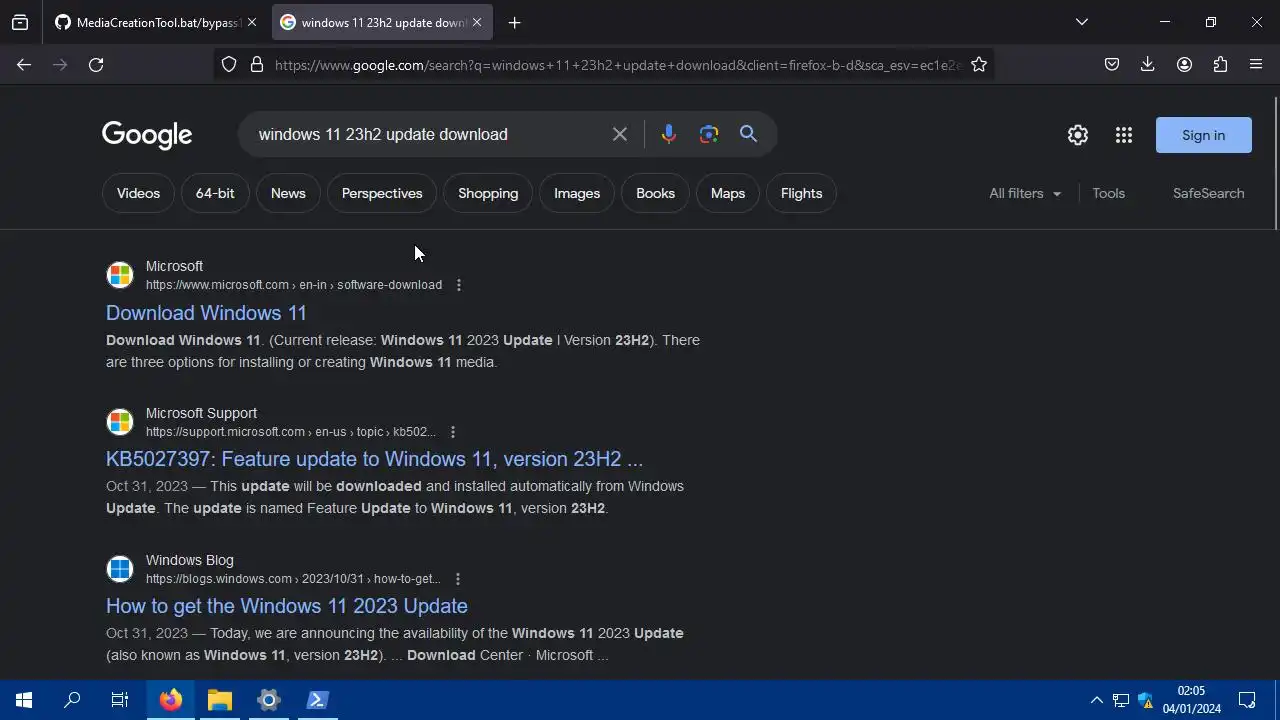Filter results by Videos
The height and width of the screenshot is (720, 1280).
tap(138, 193)
